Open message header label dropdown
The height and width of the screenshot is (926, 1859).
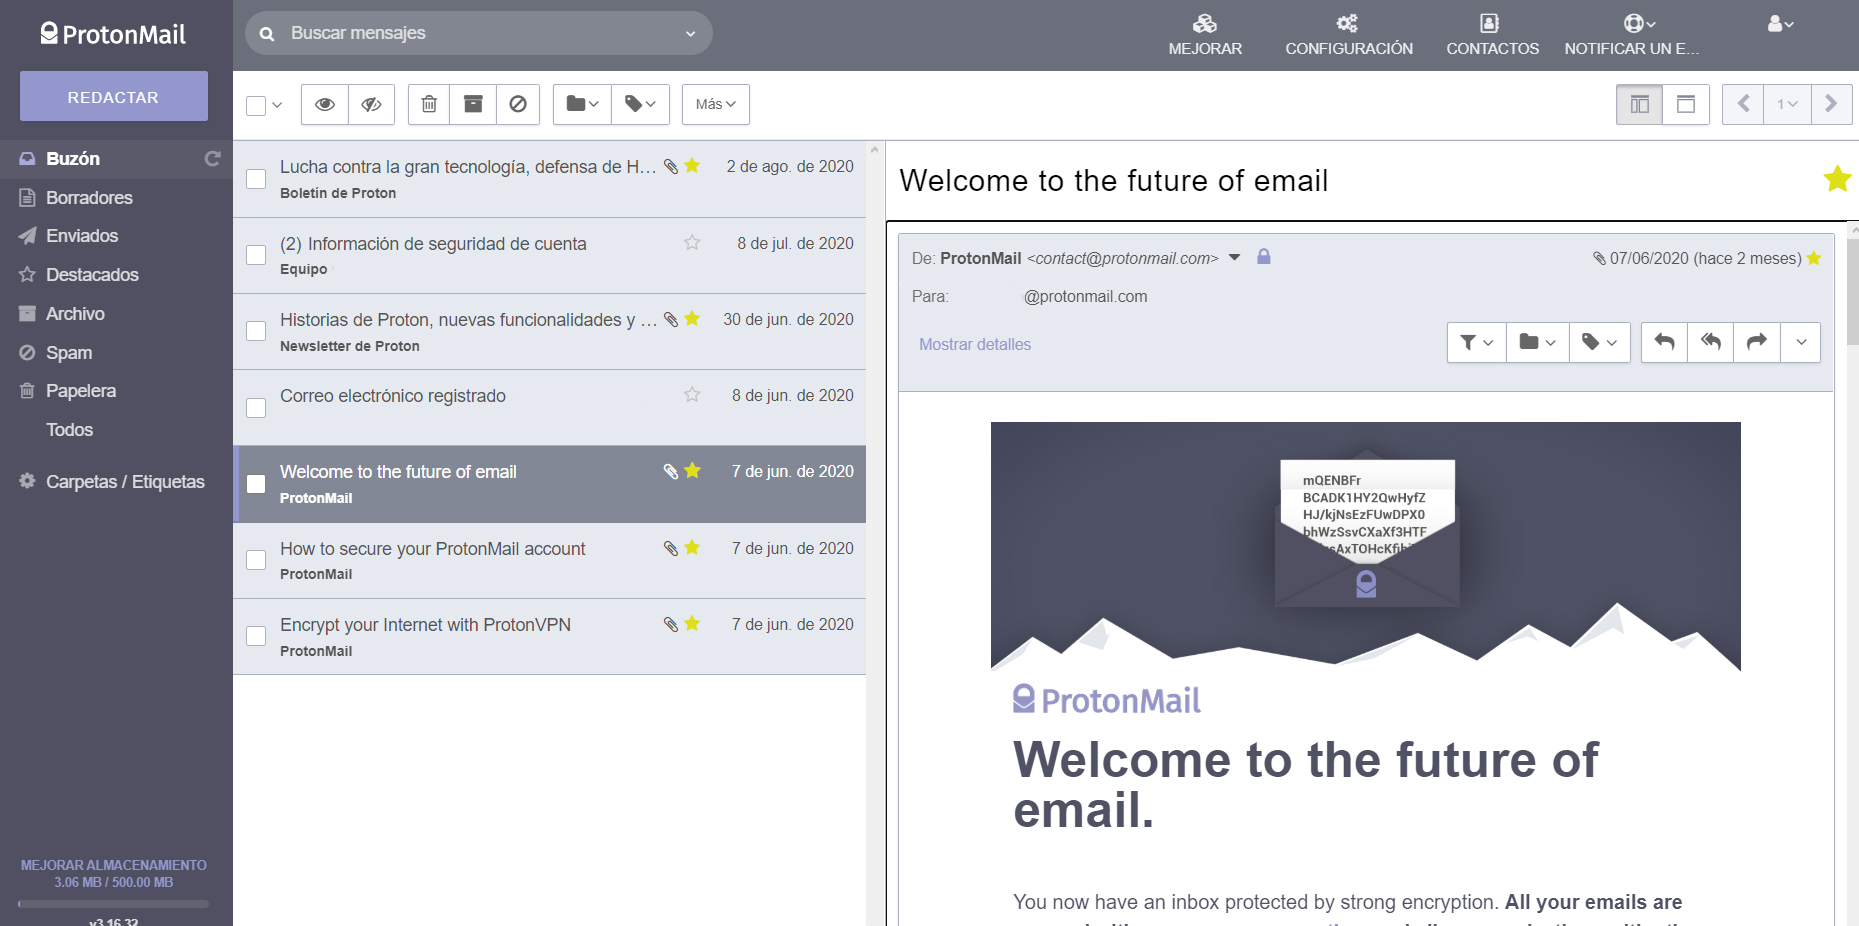pyautogui.click(x=1600, y=342)
